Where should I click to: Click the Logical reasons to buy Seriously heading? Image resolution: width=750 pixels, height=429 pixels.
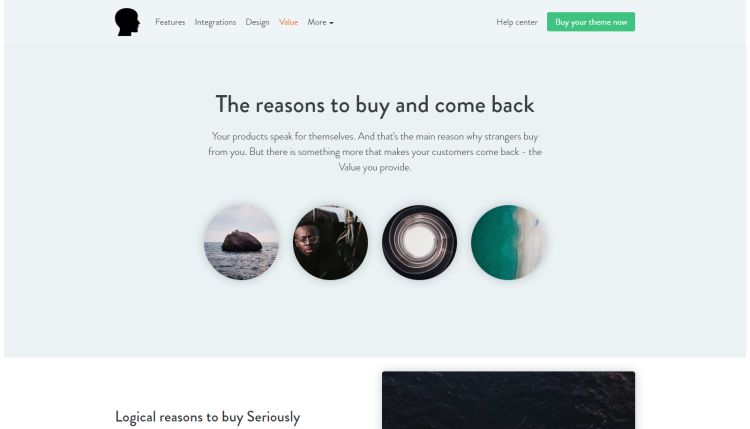click(208, 417)
